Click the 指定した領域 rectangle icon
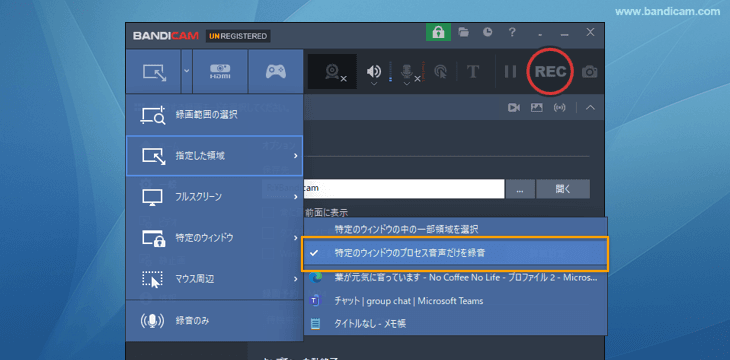The height and width of the screenshot is (360, 730). [154, 156]
